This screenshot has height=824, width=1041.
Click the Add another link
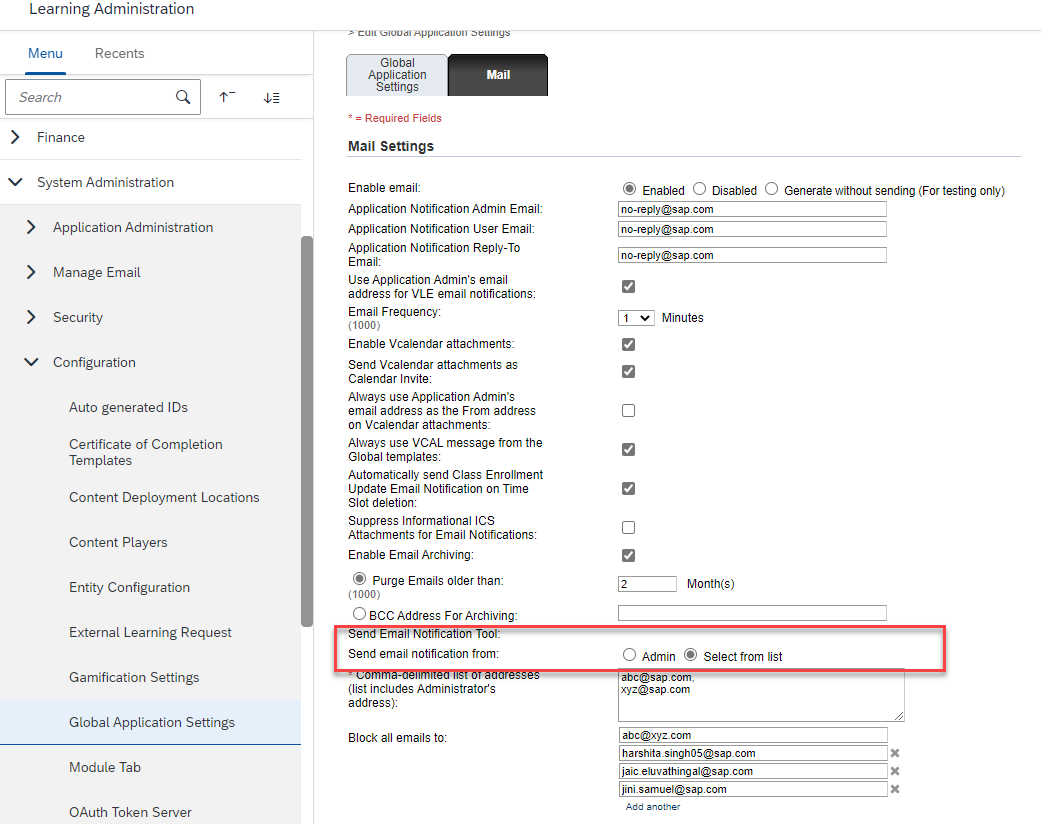(x=652, y=806)
